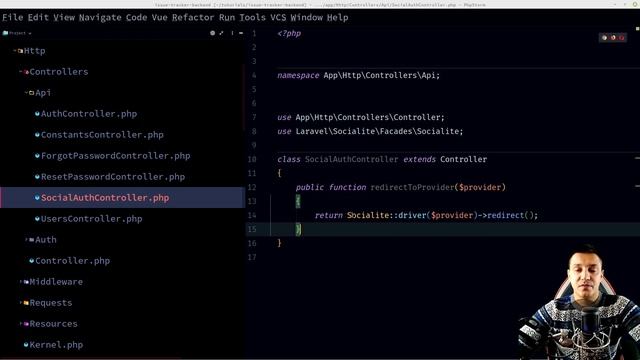Screen dimensions: 640x360
Task: Collapse the Http folder arrow
Action: pos(15,51)
